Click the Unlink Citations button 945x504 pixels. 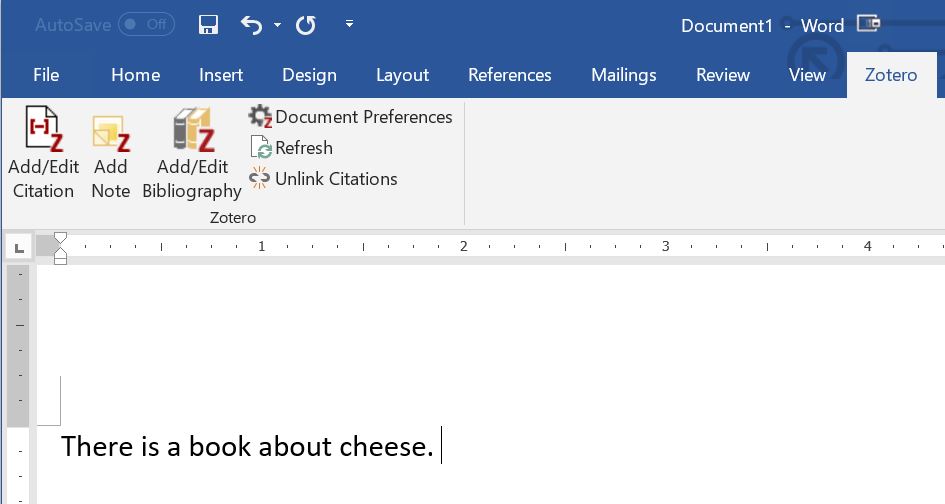coord(323,179)
